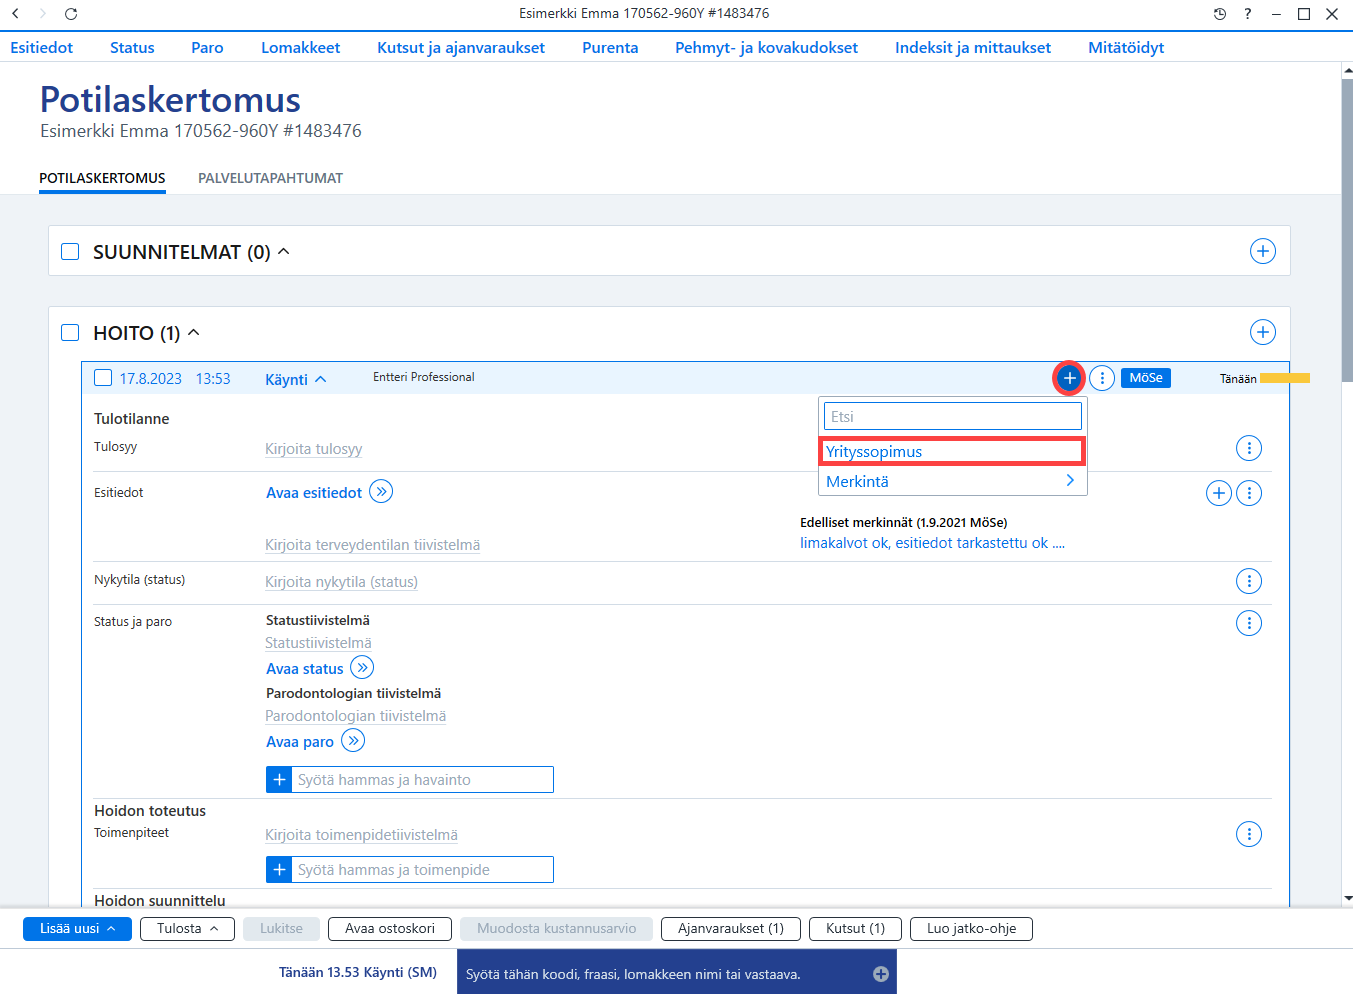Open Indeksit ja mittaukset menu
The image size is (1353, 994).
[973, 47]
